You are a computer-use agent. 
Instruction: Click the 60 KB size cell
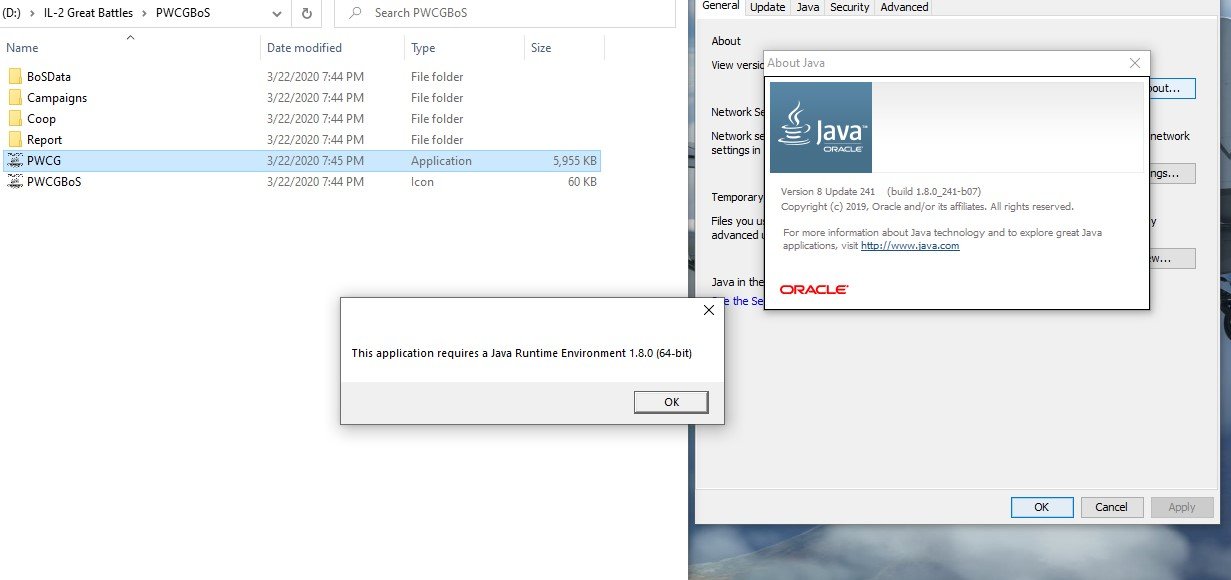581,182
